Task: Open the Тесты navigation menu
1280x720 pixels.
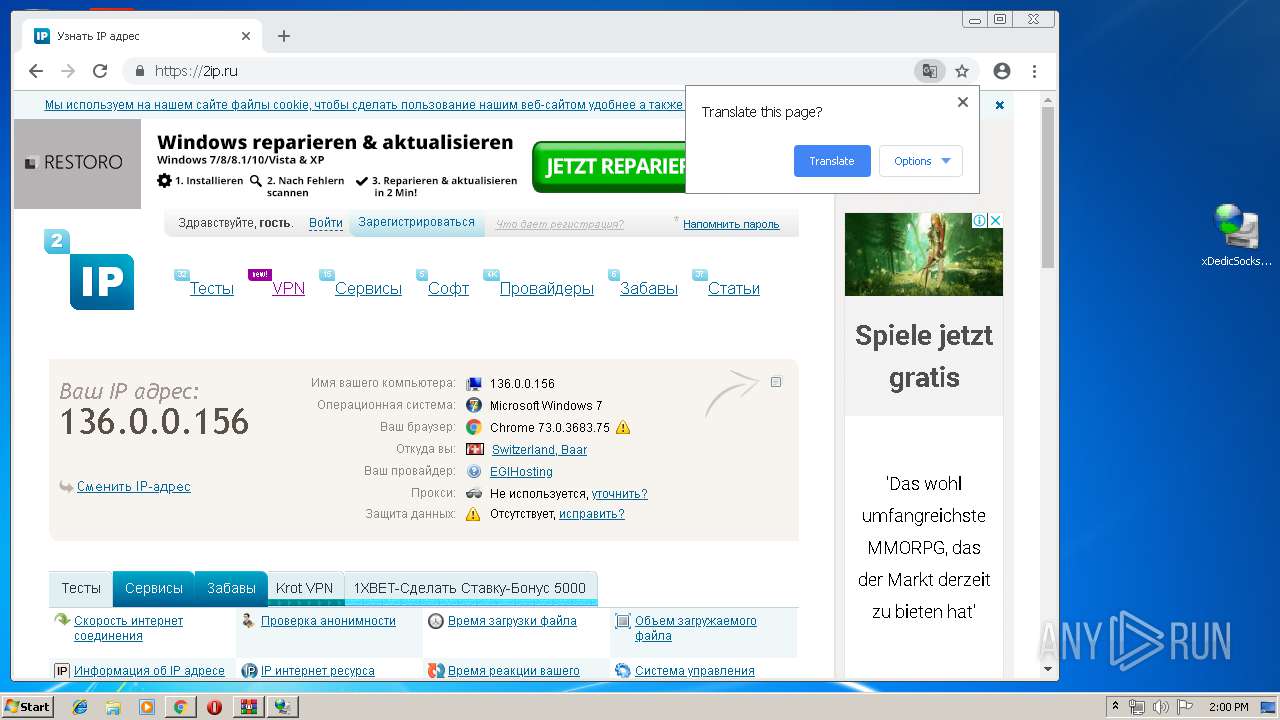Action: point(212,288)
